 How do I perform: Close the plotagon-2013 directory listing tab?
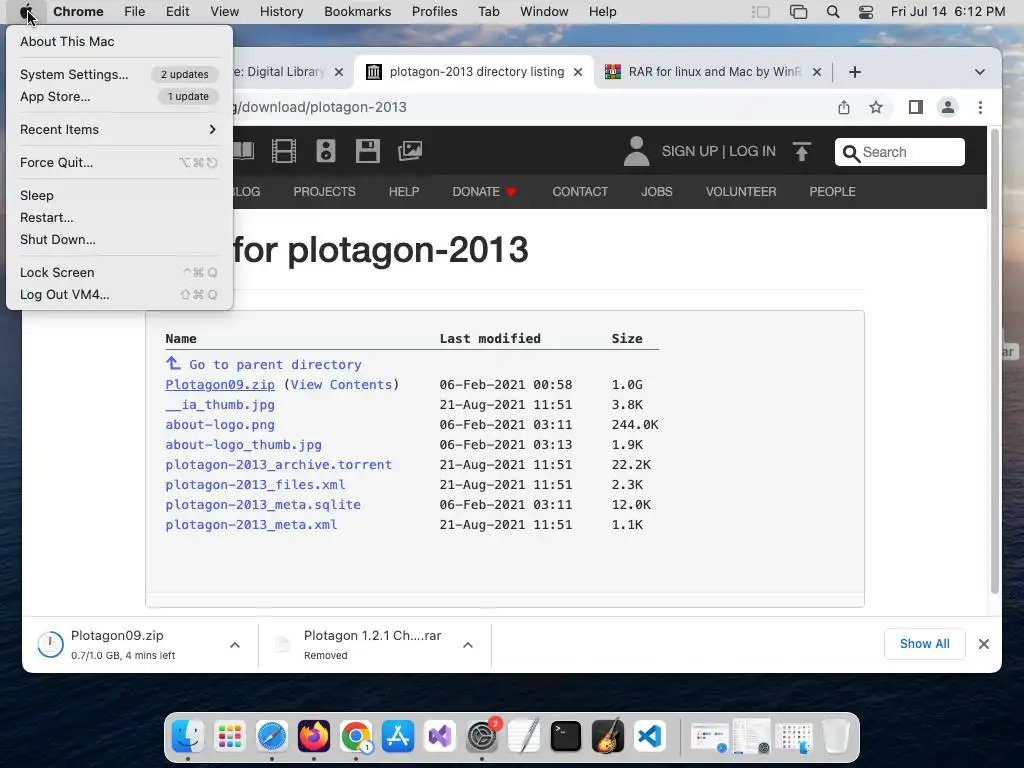click(x=578, y=72)
